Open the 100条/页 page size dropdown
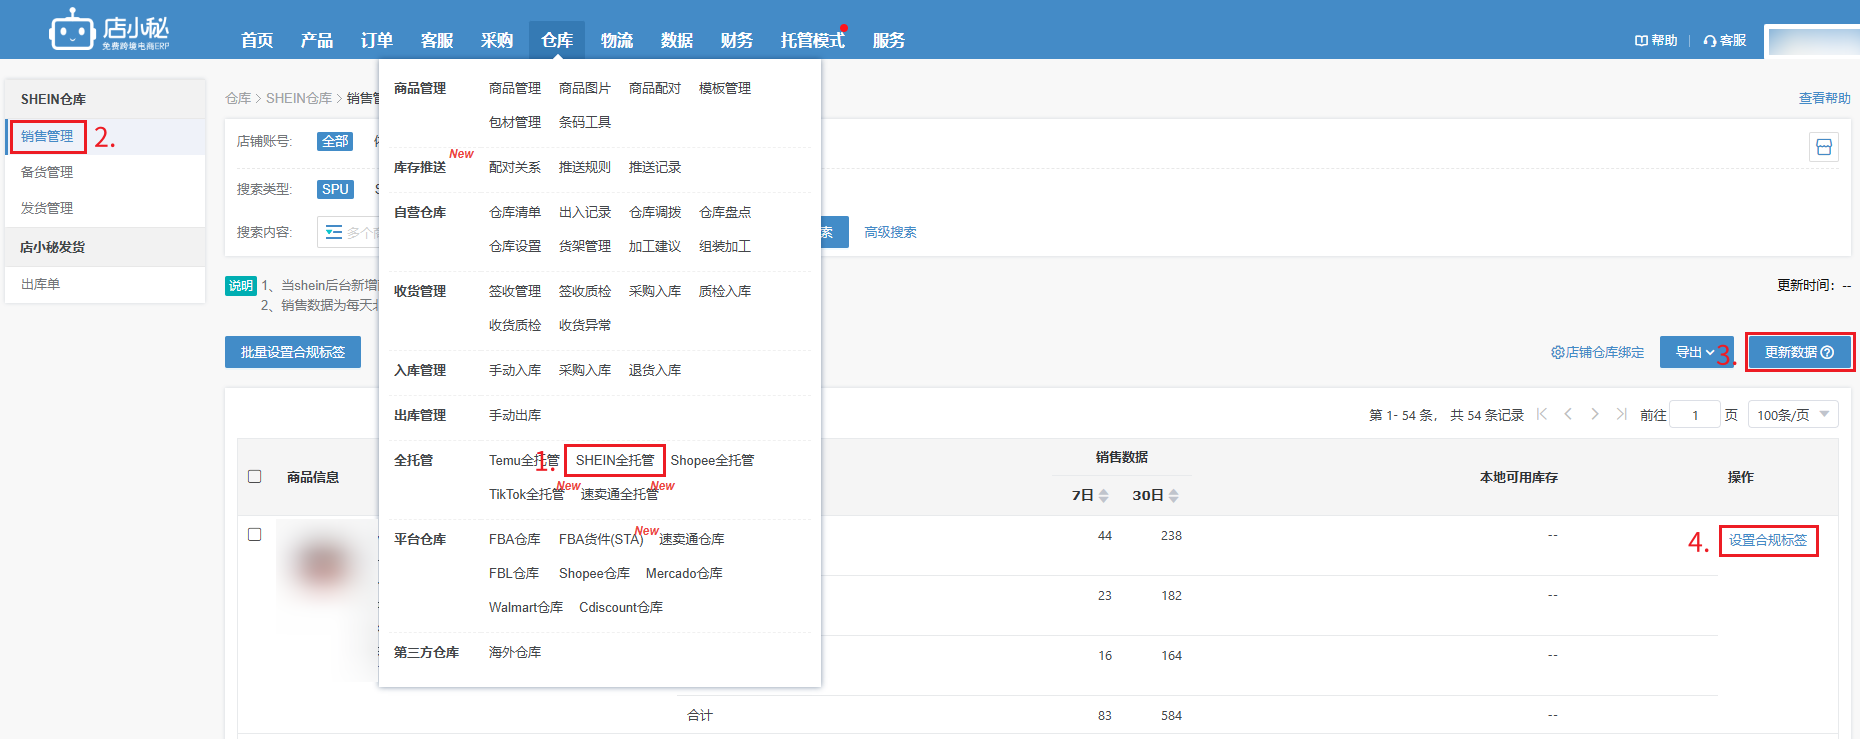Viewport: 1860px width, 739px height. point(1793,415)
